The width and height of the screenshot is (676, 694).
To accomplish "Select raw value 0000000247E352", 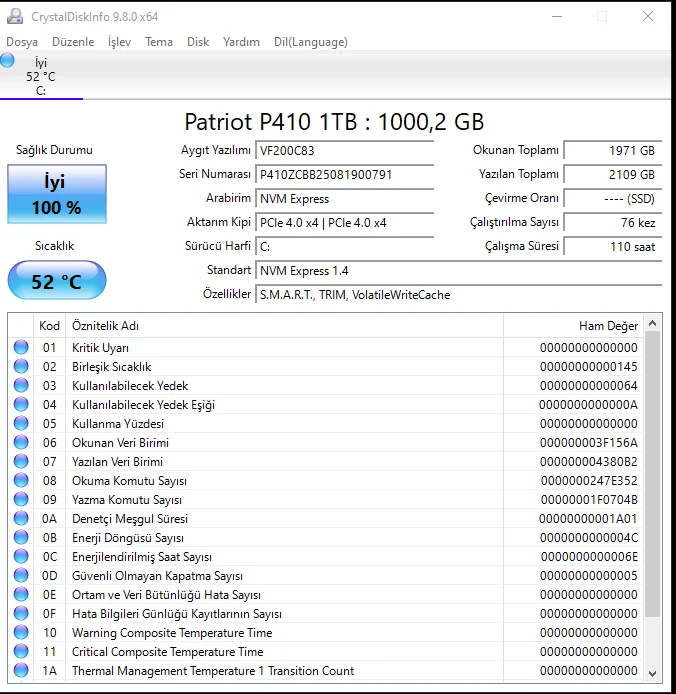I will (x=589, y=481).
